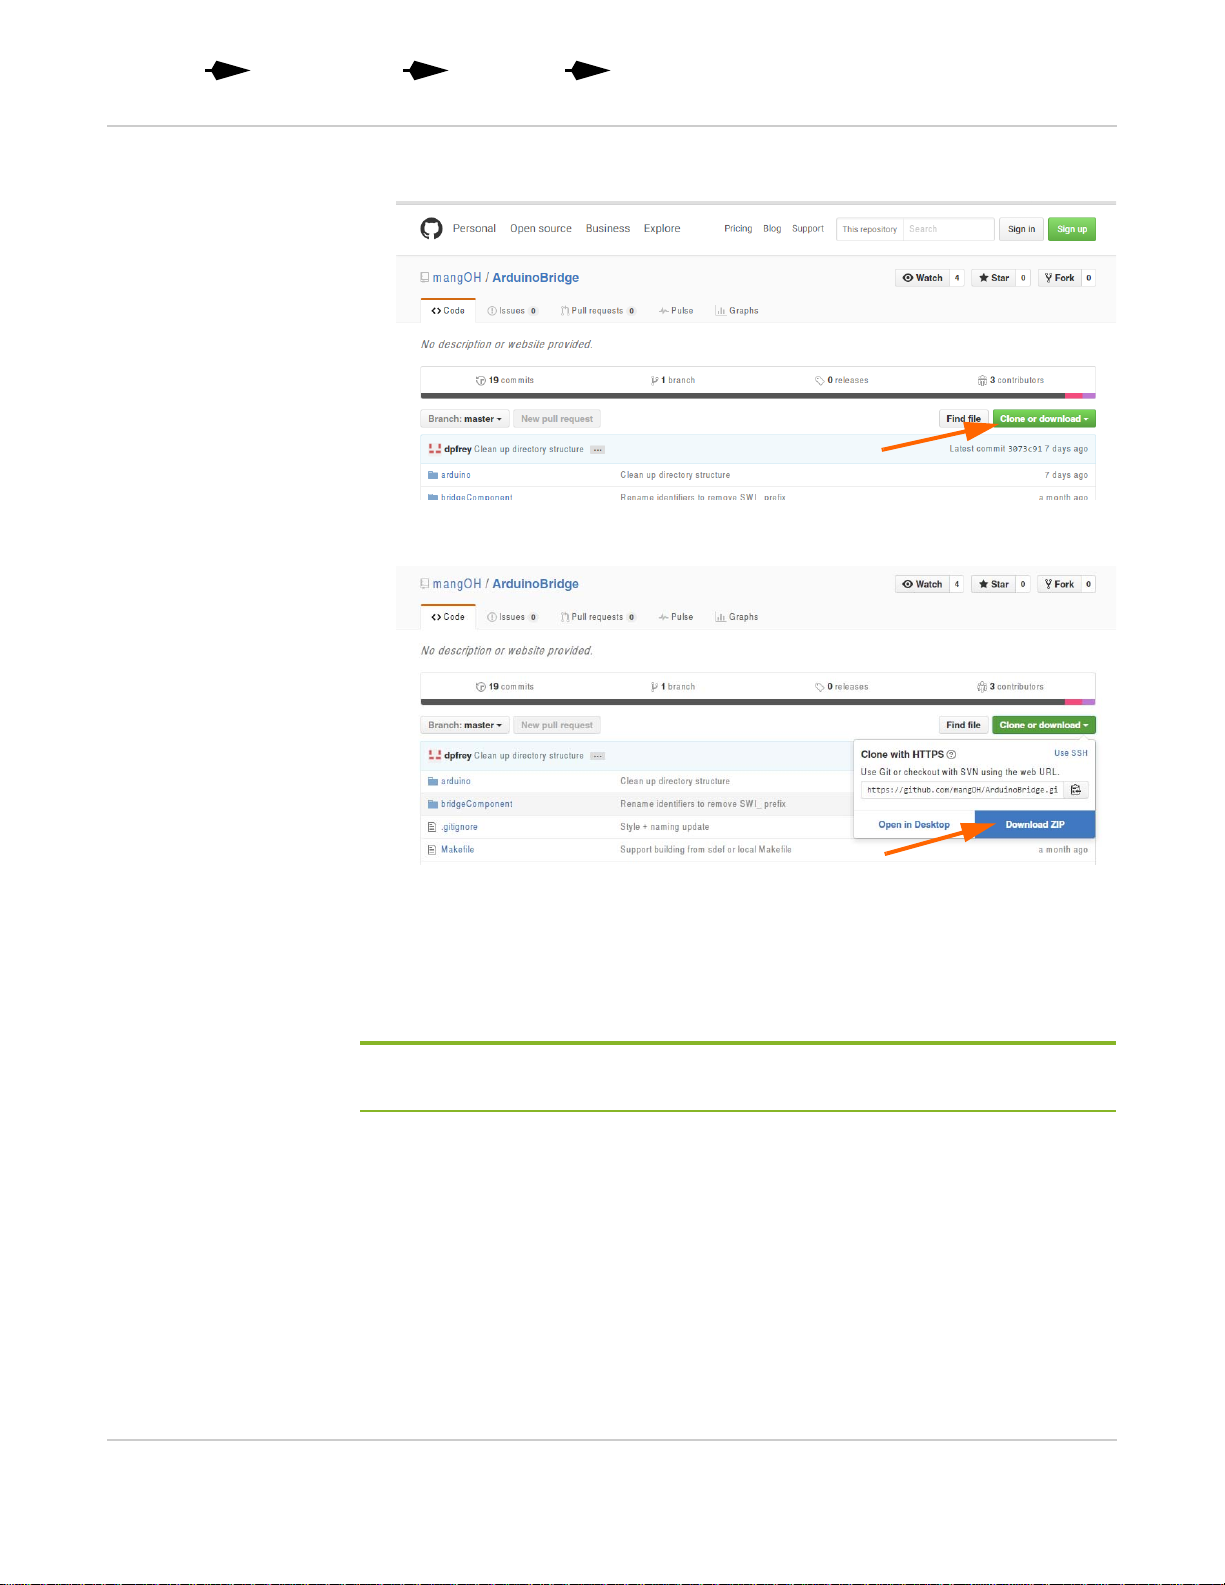View 19 commits in lower screenshot
The height and width of the screenshot is (1585, 1225).
(505, 687)
